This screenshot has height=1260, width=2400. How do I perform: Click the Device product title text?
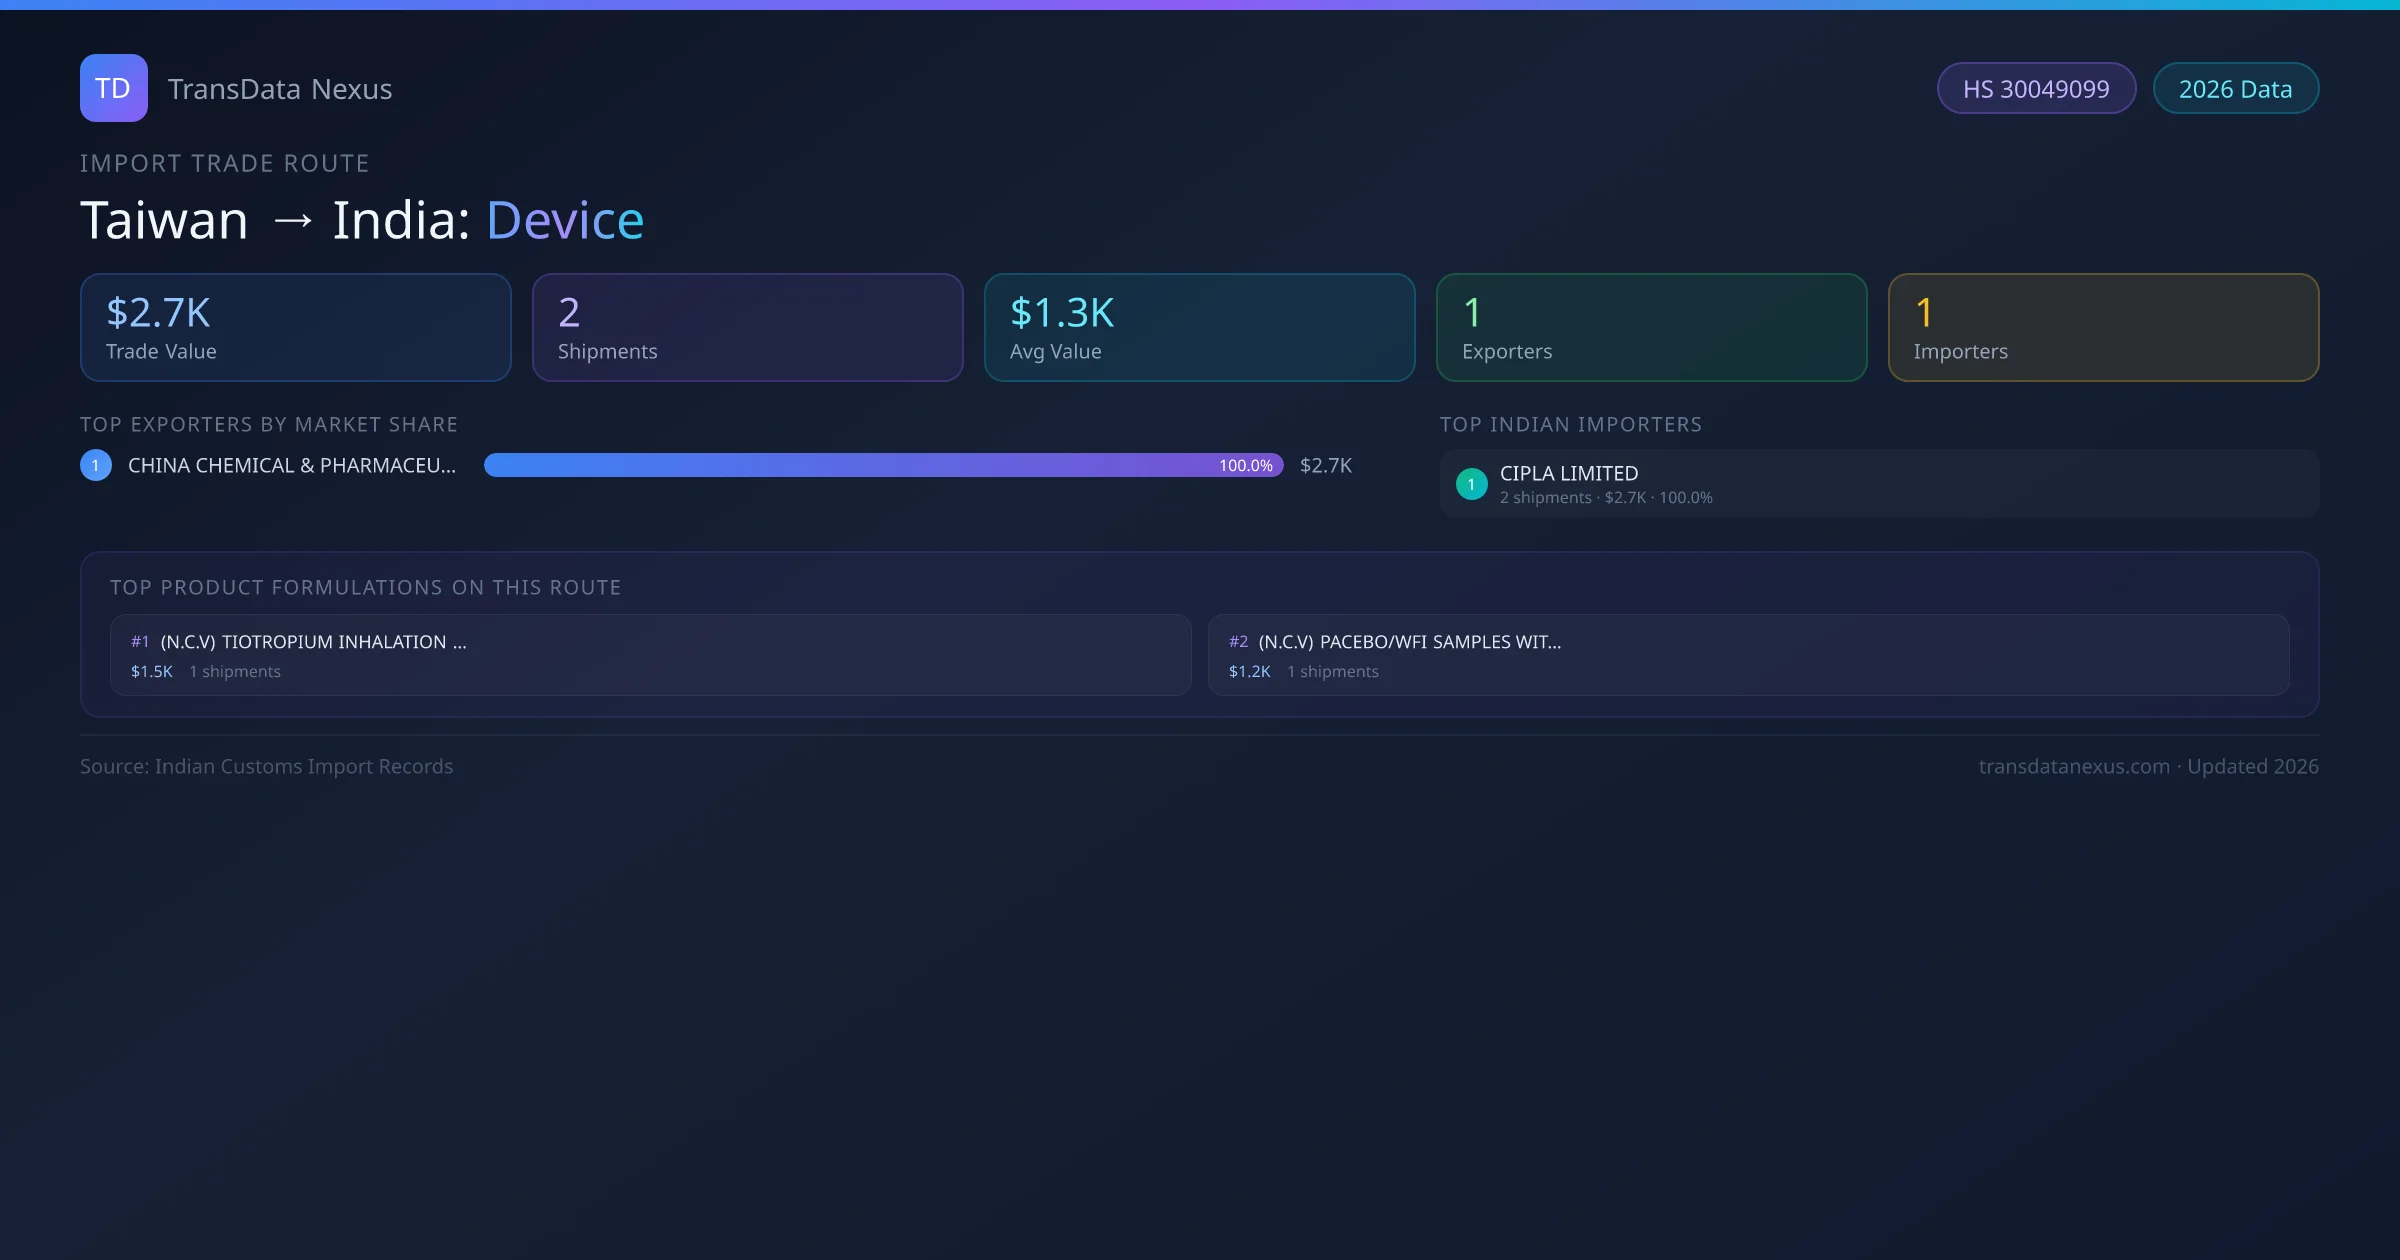(565, 221)
